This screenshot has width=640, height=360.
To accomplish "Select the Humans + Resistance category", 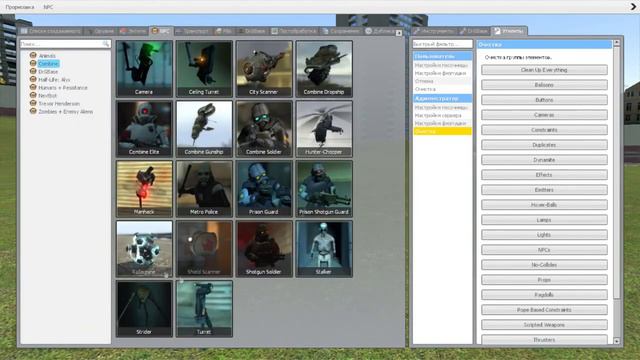I will coord(63,88).
